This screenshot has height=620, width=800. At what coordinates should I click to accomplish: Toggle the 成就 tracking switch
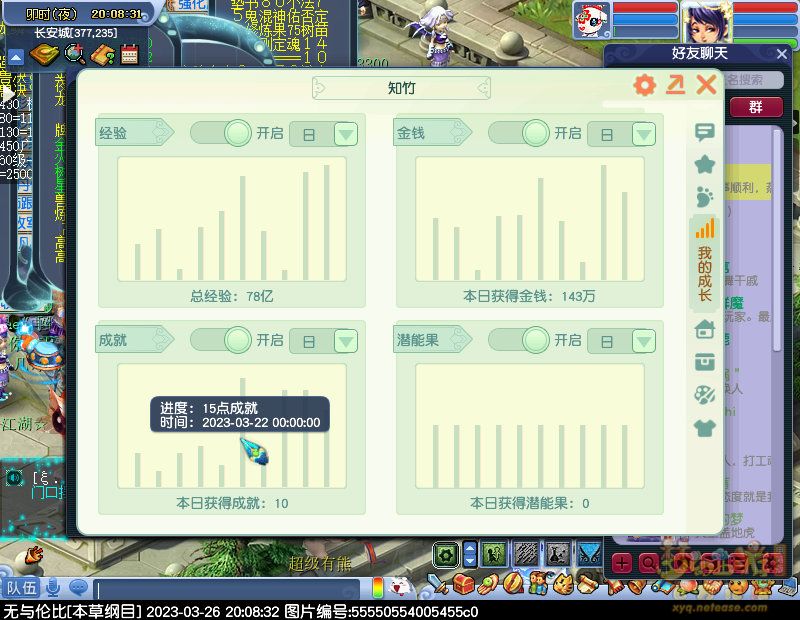click(221, 340)
